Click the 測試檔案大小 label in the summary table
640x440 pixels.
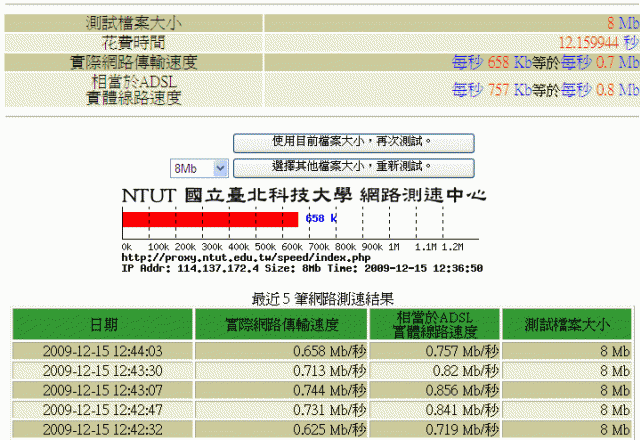click(134, 23)
